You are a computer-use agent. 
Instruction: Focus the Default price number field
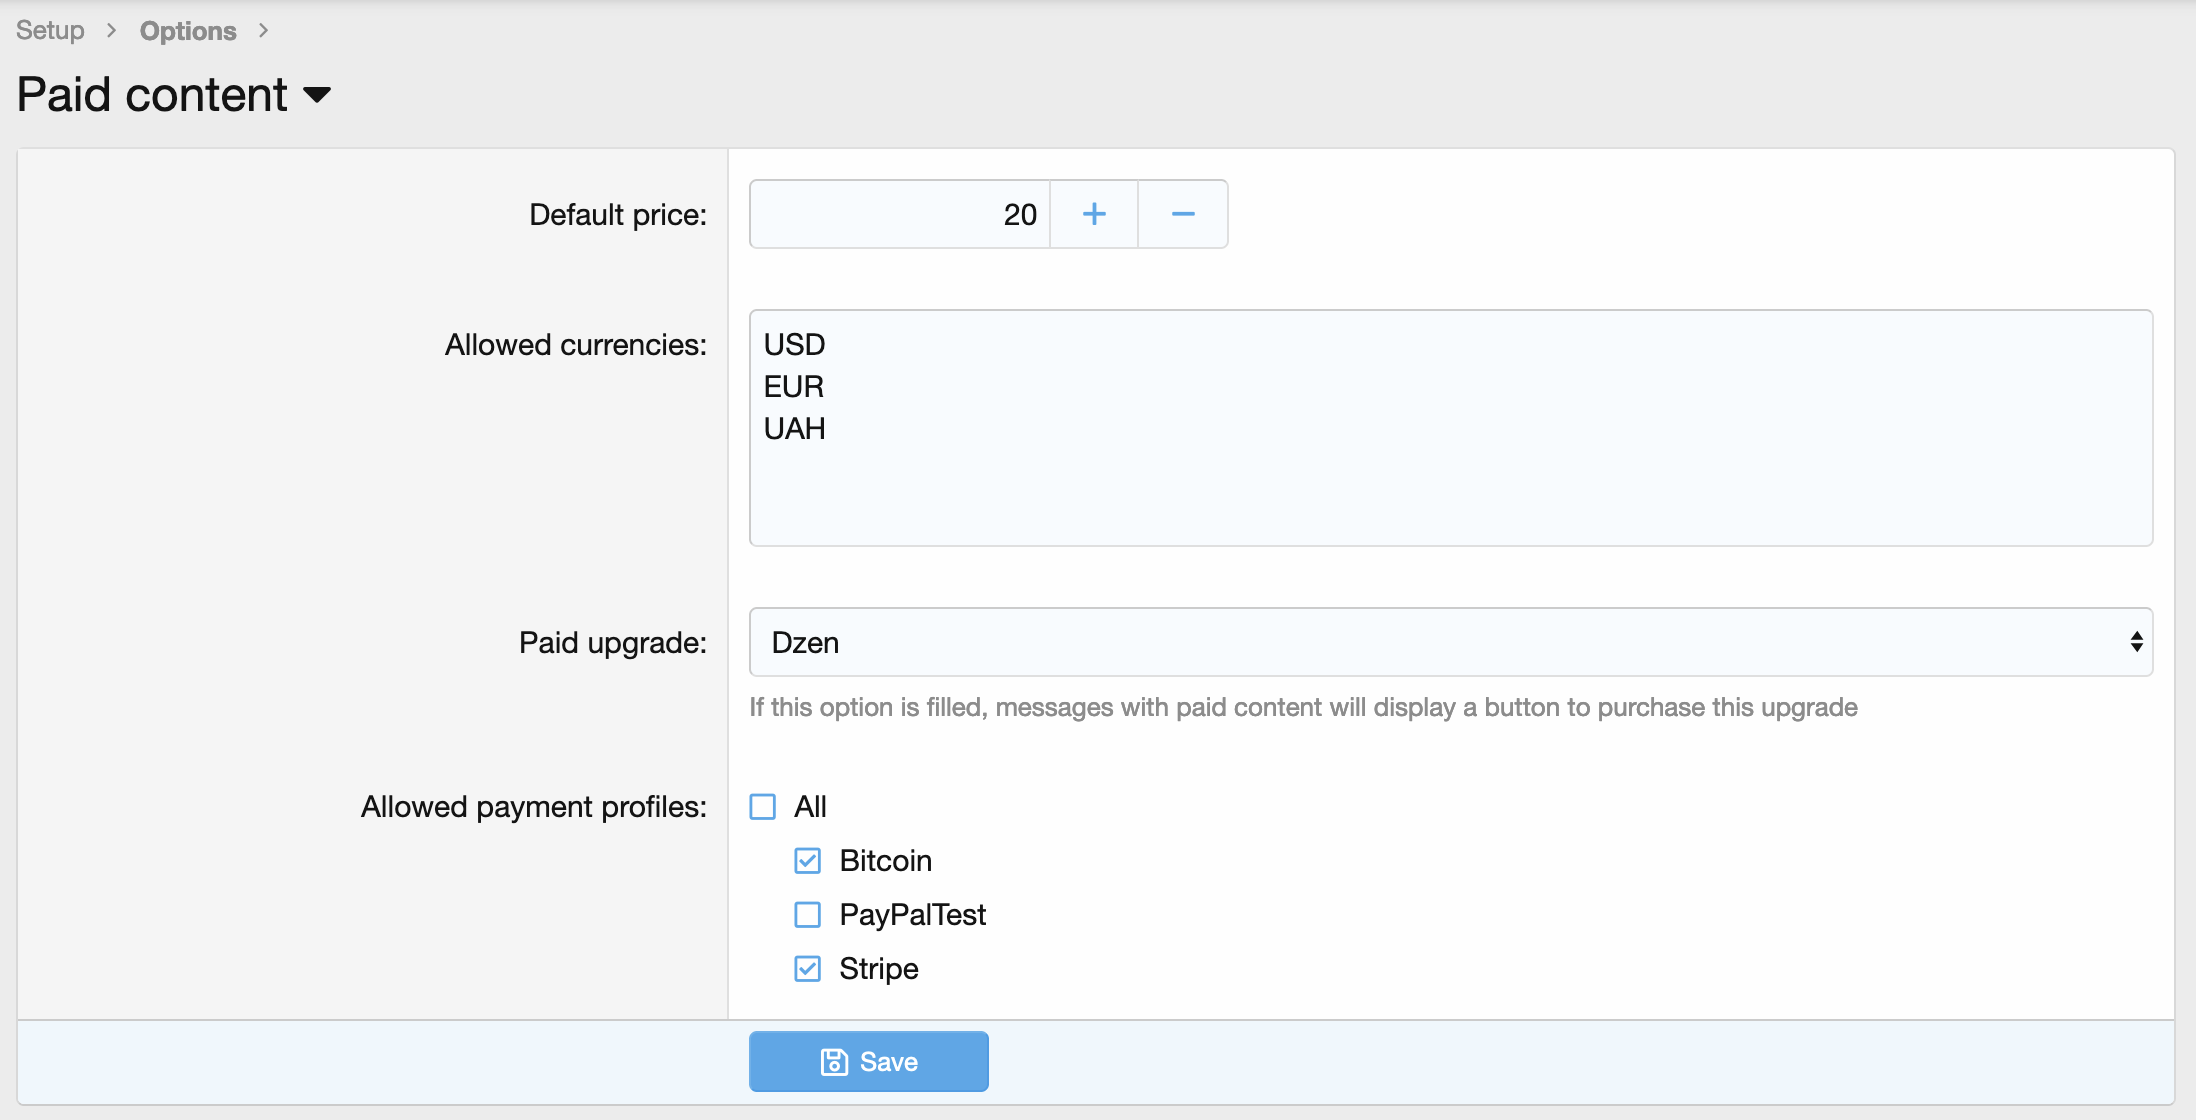click(x=900, y=214)
